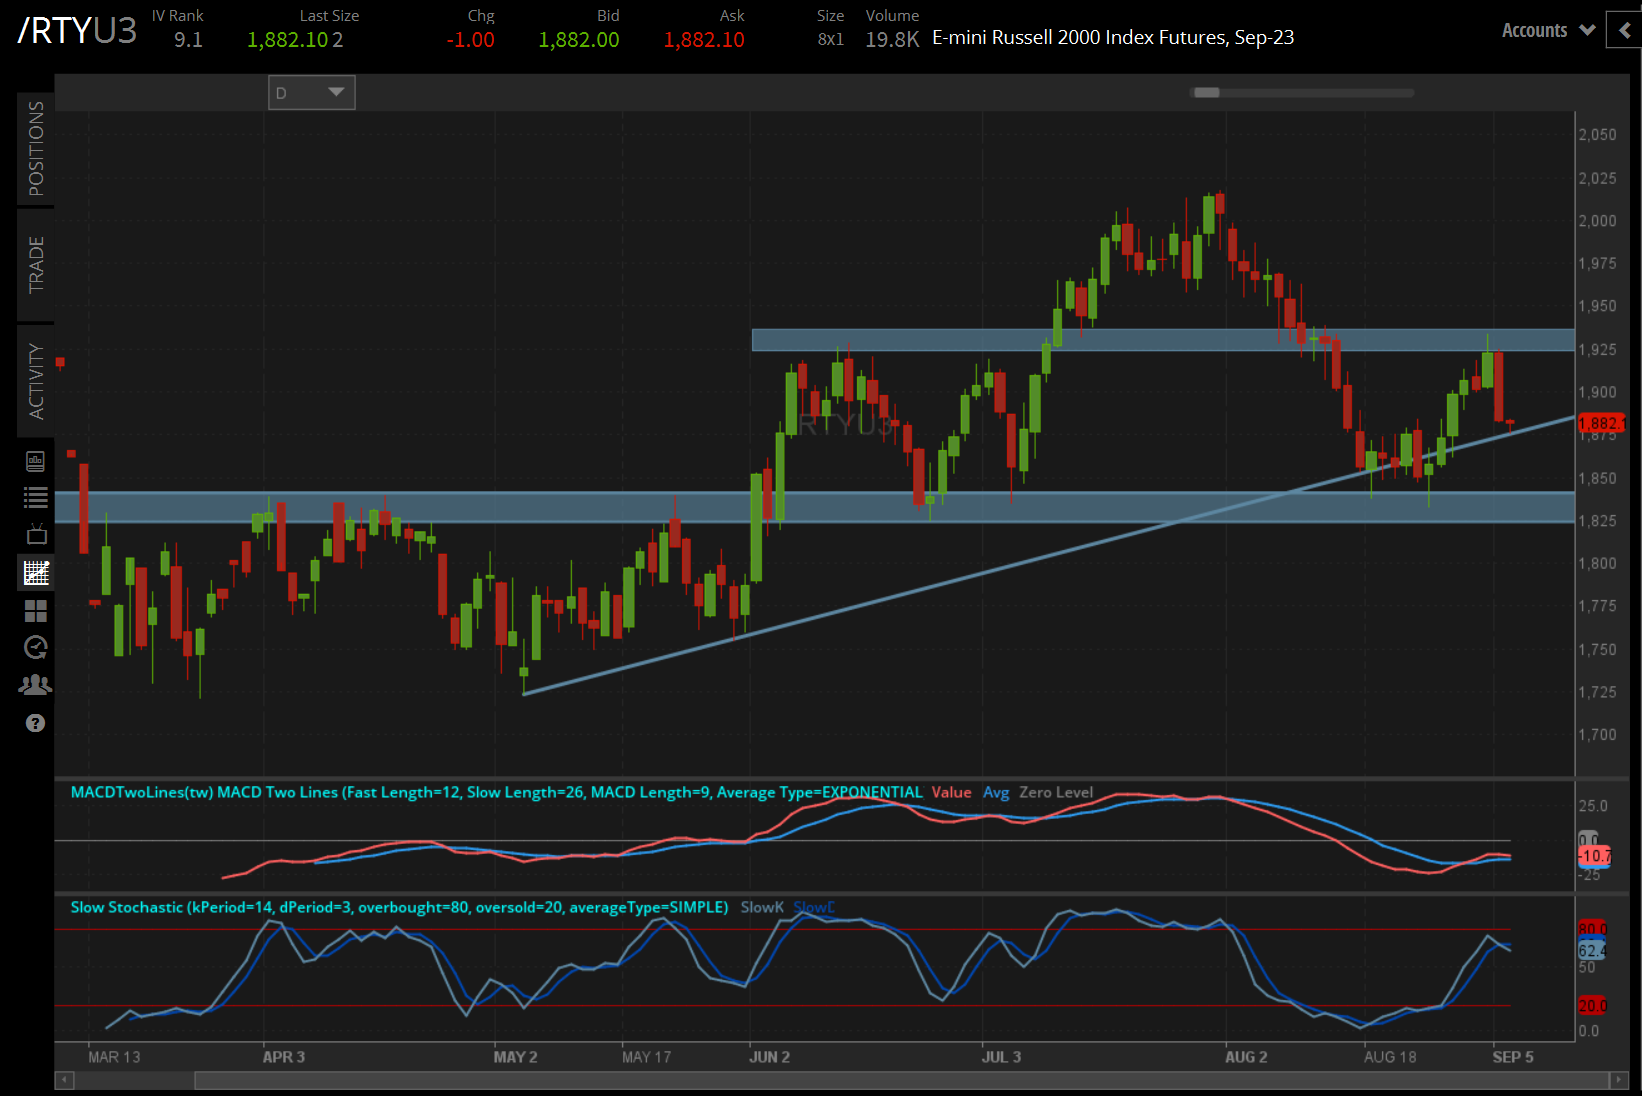
Task: Open the history clock icon
Action: coord(35,647)
